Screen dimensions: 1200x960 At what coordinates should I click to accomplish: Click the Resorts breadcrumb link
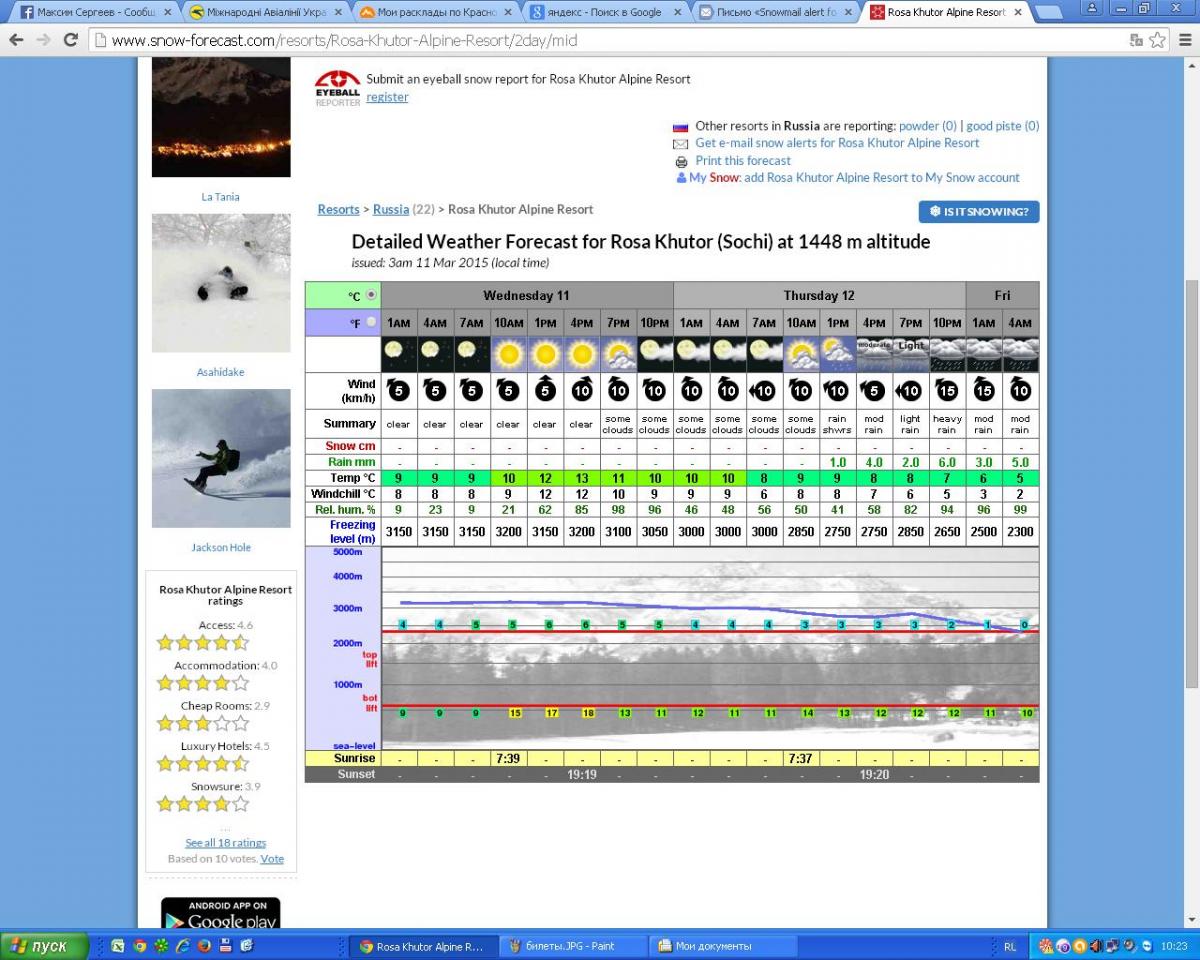pyautogui.click(x=338, y=209)
